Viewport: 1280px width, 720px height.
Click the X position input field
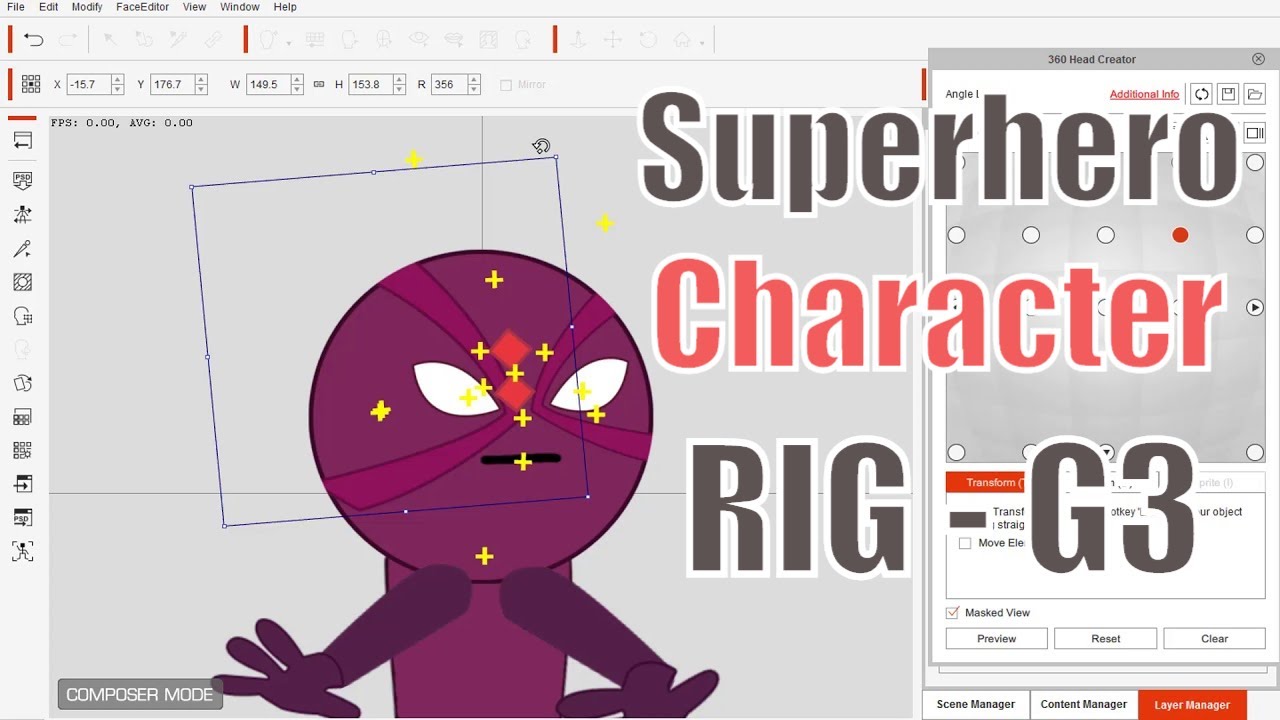(x=89, y=85)
